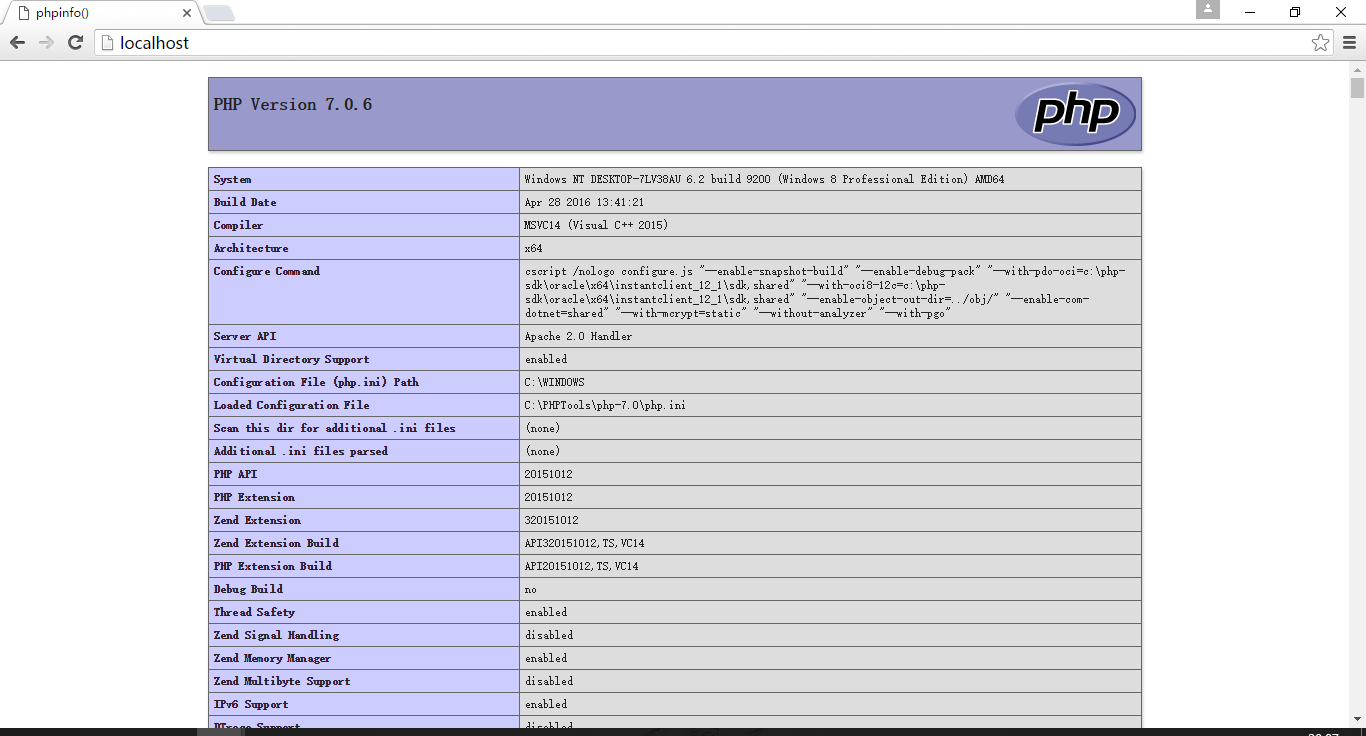Go back with the browser back arrow
The height and width of the screenshot is (736, 1366).
(x=17, y=43)
